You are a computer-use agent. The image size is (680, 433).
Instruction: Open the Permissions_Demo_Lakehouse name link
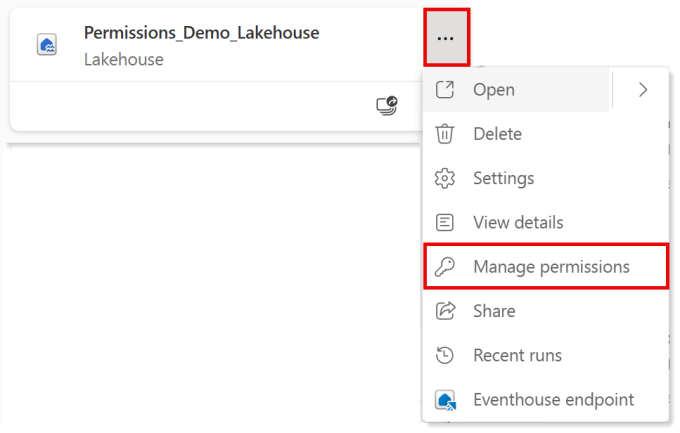click(x=201, y=33)
